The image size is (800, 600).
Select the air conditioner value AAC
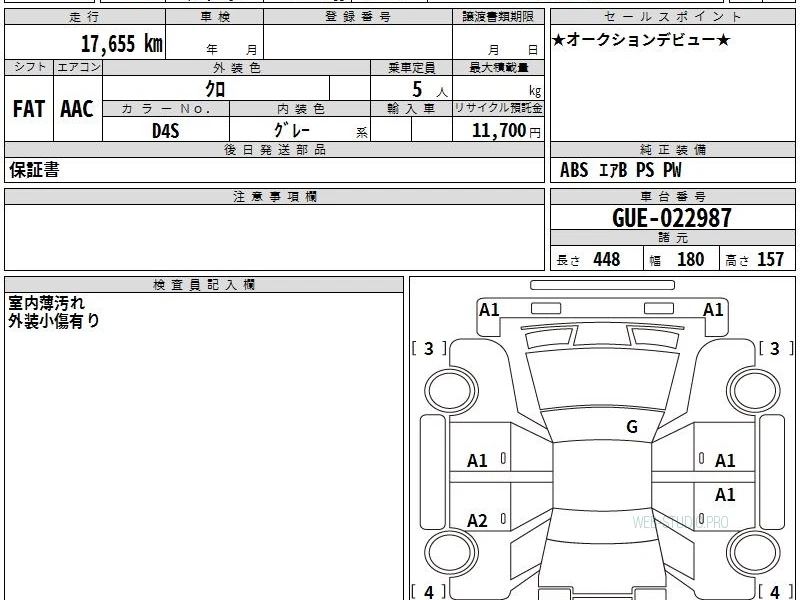(77, 109)
